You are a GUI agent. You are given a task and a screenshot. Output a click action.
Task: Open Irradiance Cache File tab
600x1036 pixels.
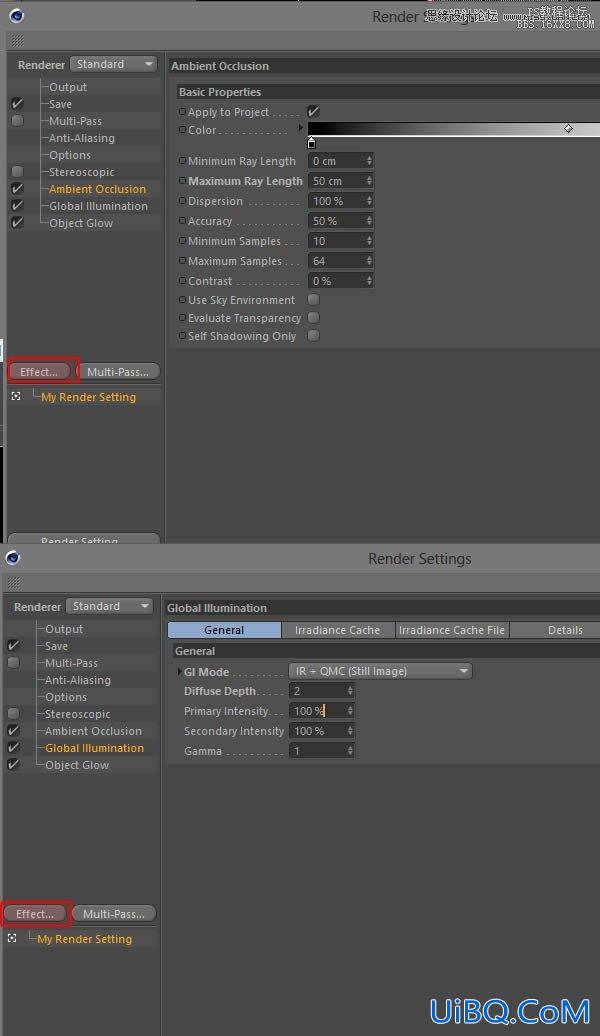pos(452,630)
